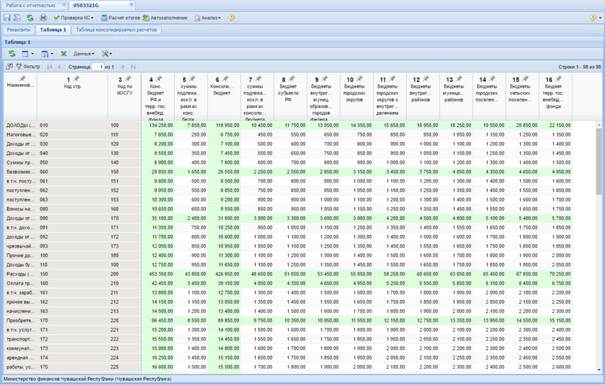Click the save icon in the main toolbar

pyautogui.click(x=7, y=18)
